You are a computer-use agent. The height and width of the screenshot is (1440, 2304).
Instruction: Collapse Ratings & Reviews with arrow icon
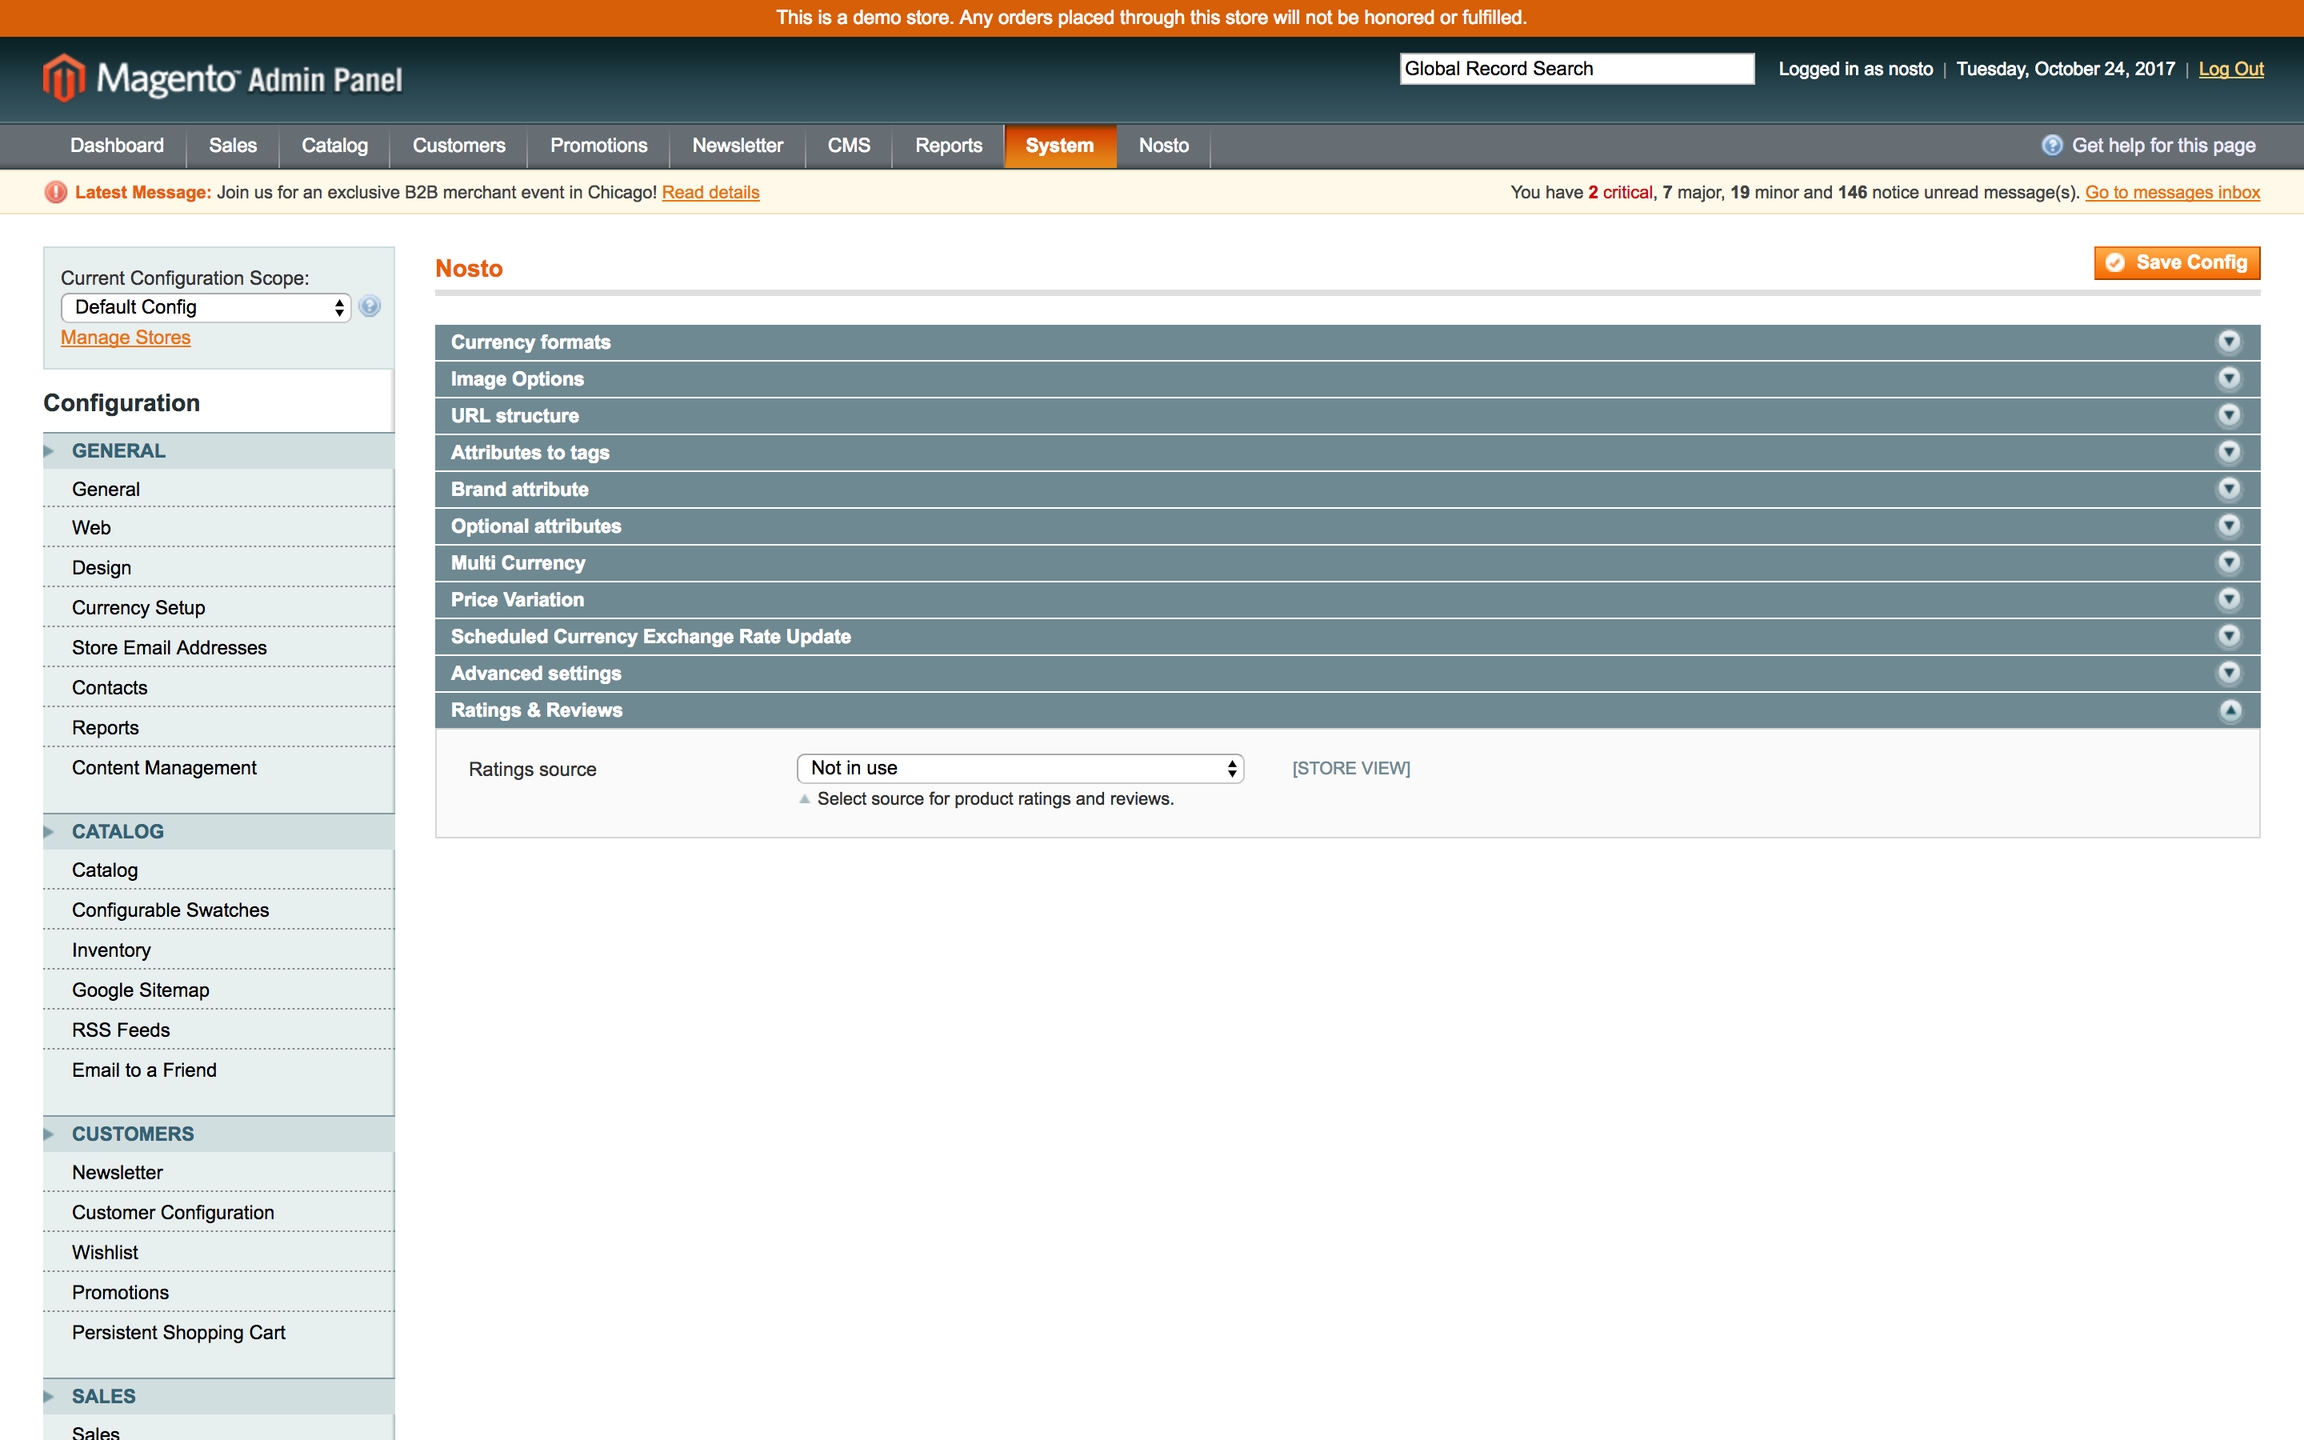pos(2229,711)
